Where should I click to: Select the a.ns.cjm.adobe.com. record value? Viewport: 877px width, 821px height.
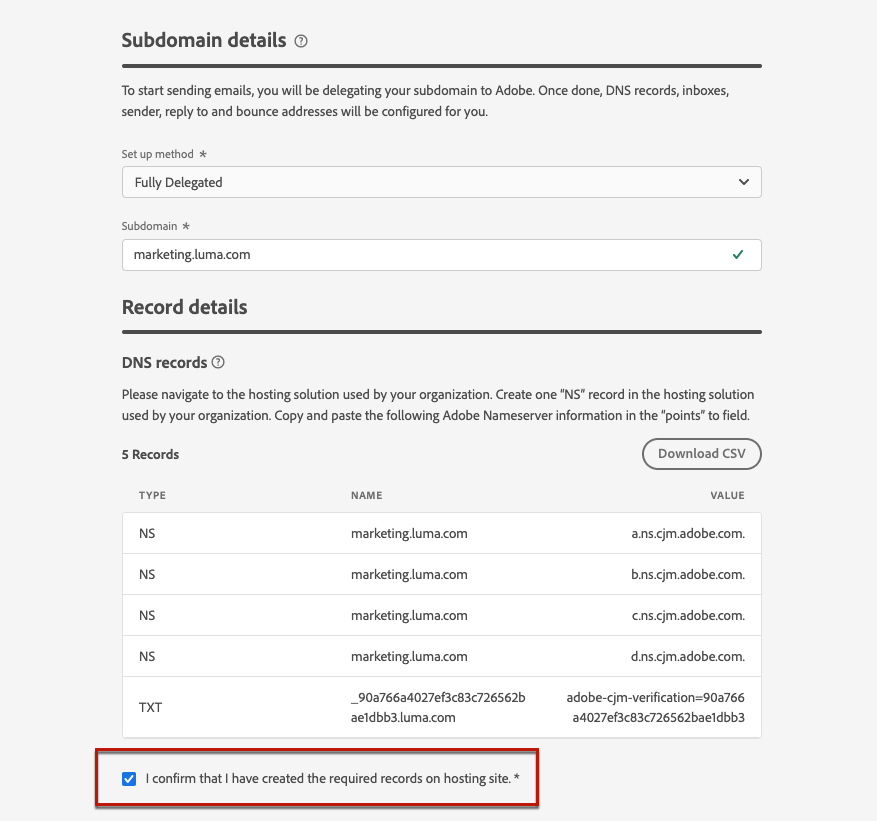tap(688, 534)
